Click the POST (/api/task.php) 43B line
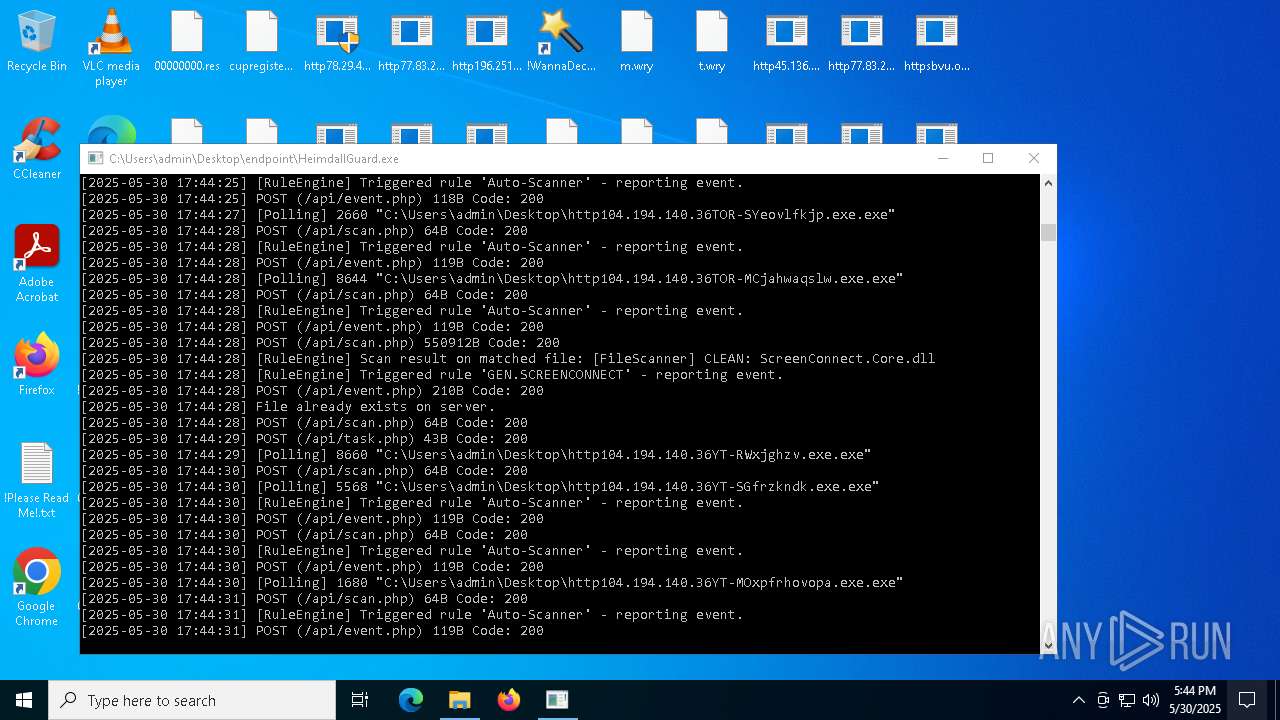The width and height of the screenshot is (1280, 720). [x=304, y=439]
